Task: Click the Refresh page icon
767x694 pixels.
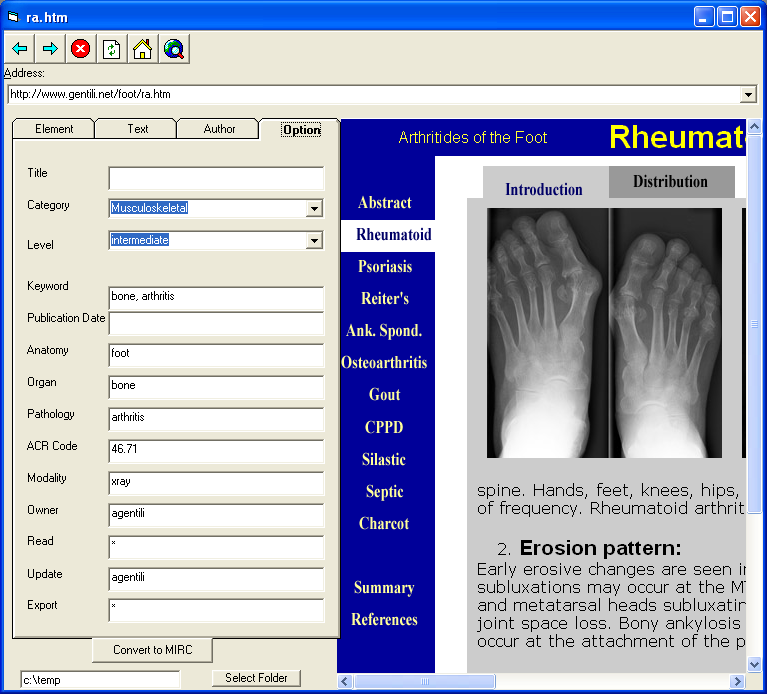Action: point(112,48)
